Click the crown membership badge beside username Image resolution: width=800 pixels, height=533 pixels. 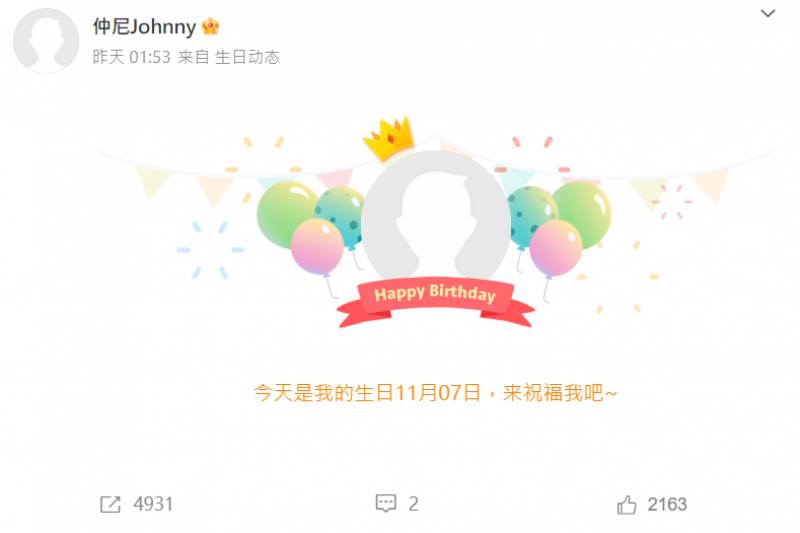point(210,26)
